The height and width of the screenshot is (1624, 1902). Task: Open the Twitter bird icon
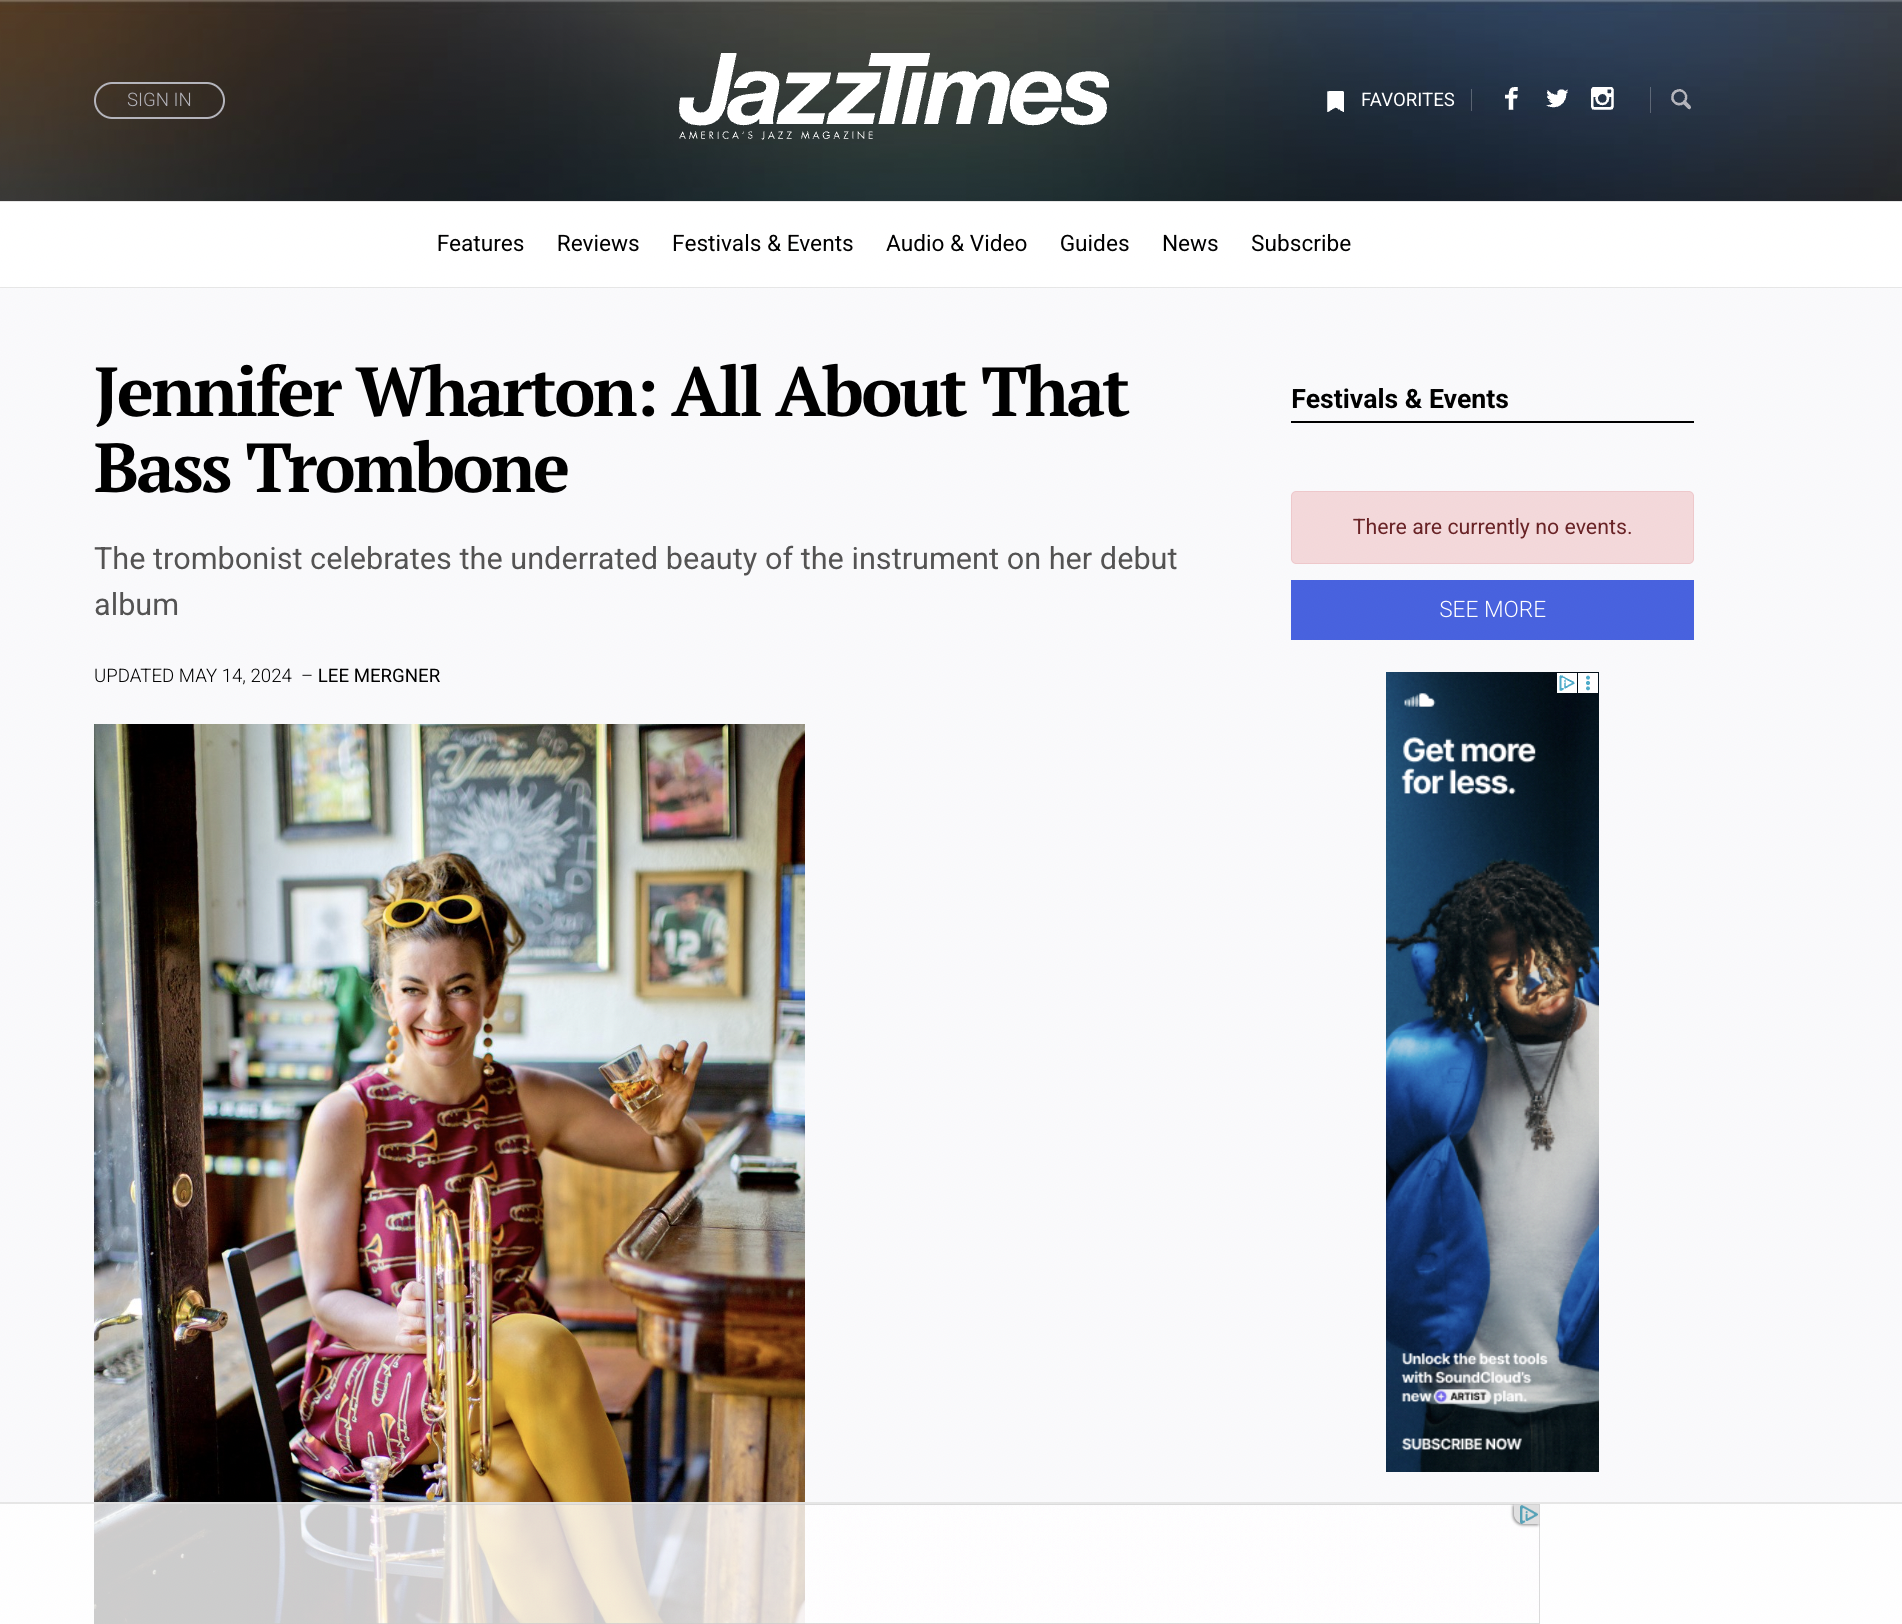tap(1557, 99)
